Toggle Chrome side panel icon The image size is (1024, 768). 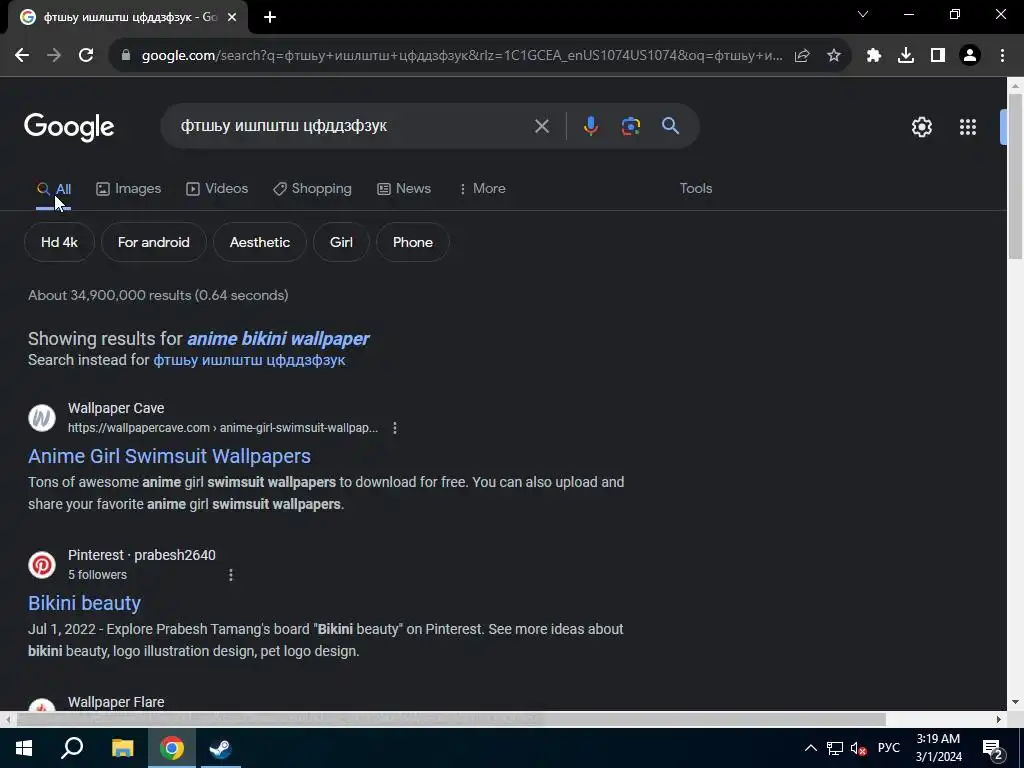(938, 56)
